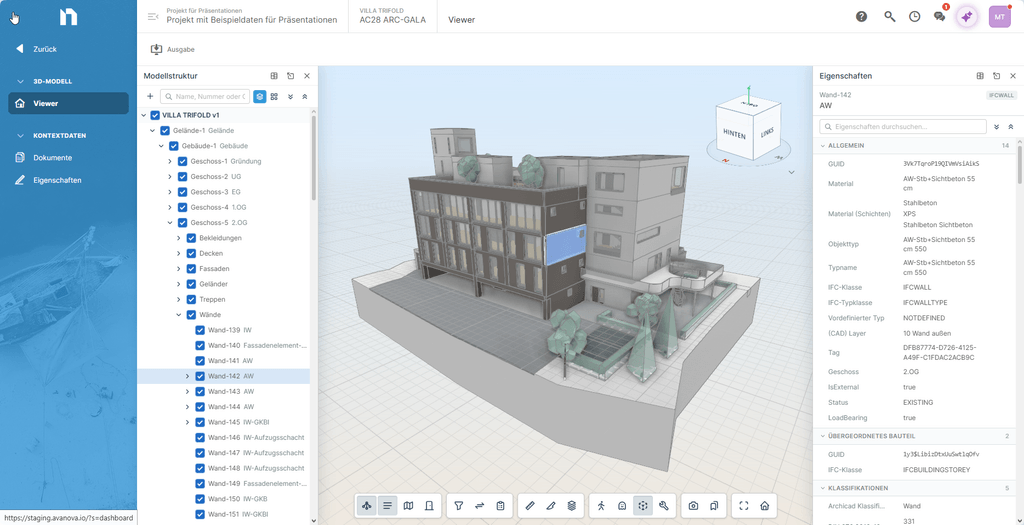Collapse the ALLGEMEIN properties section
The height and width of the screenshot is (525, 1024).
(x=822, y=145)
